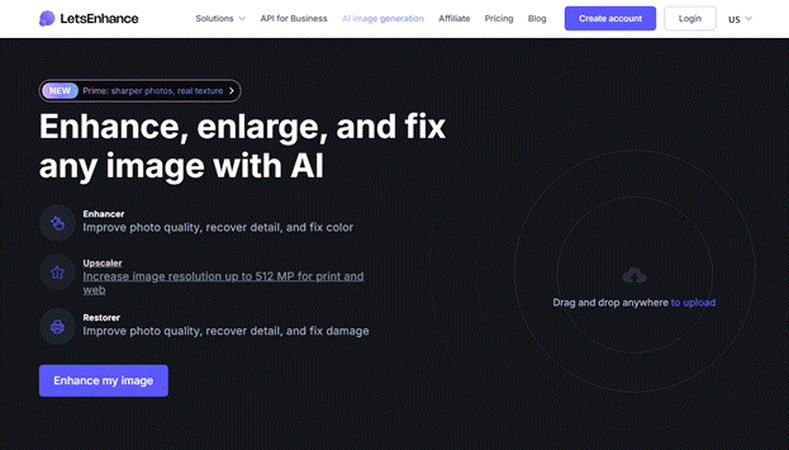Click the Create account button

point(610,19)
